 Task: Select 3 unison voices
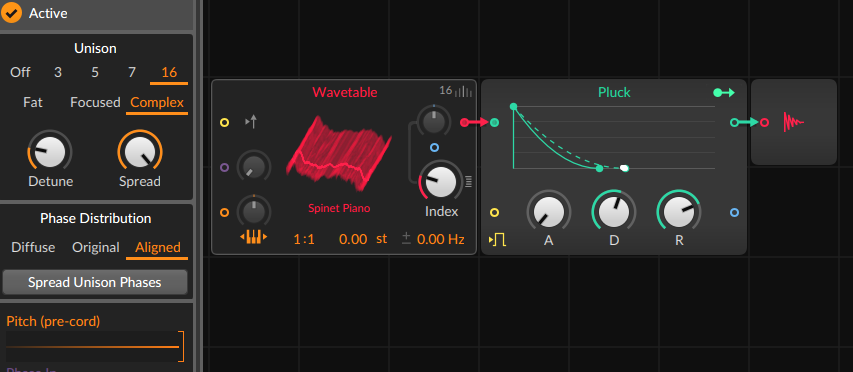click(58, 72)
